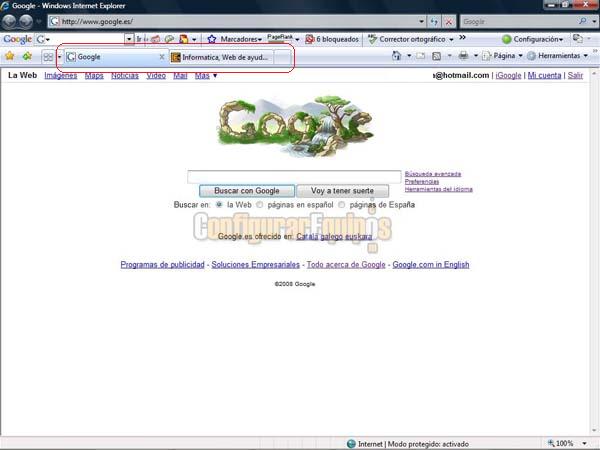Open the Corrector ortográfico dropdown arrow

point(451,39)
